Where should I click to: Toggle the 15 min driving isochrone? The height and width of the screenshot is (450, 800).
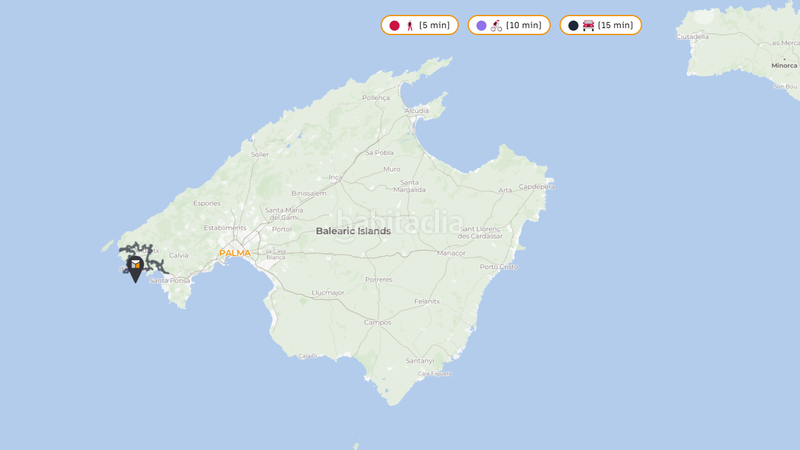(600, 26)
